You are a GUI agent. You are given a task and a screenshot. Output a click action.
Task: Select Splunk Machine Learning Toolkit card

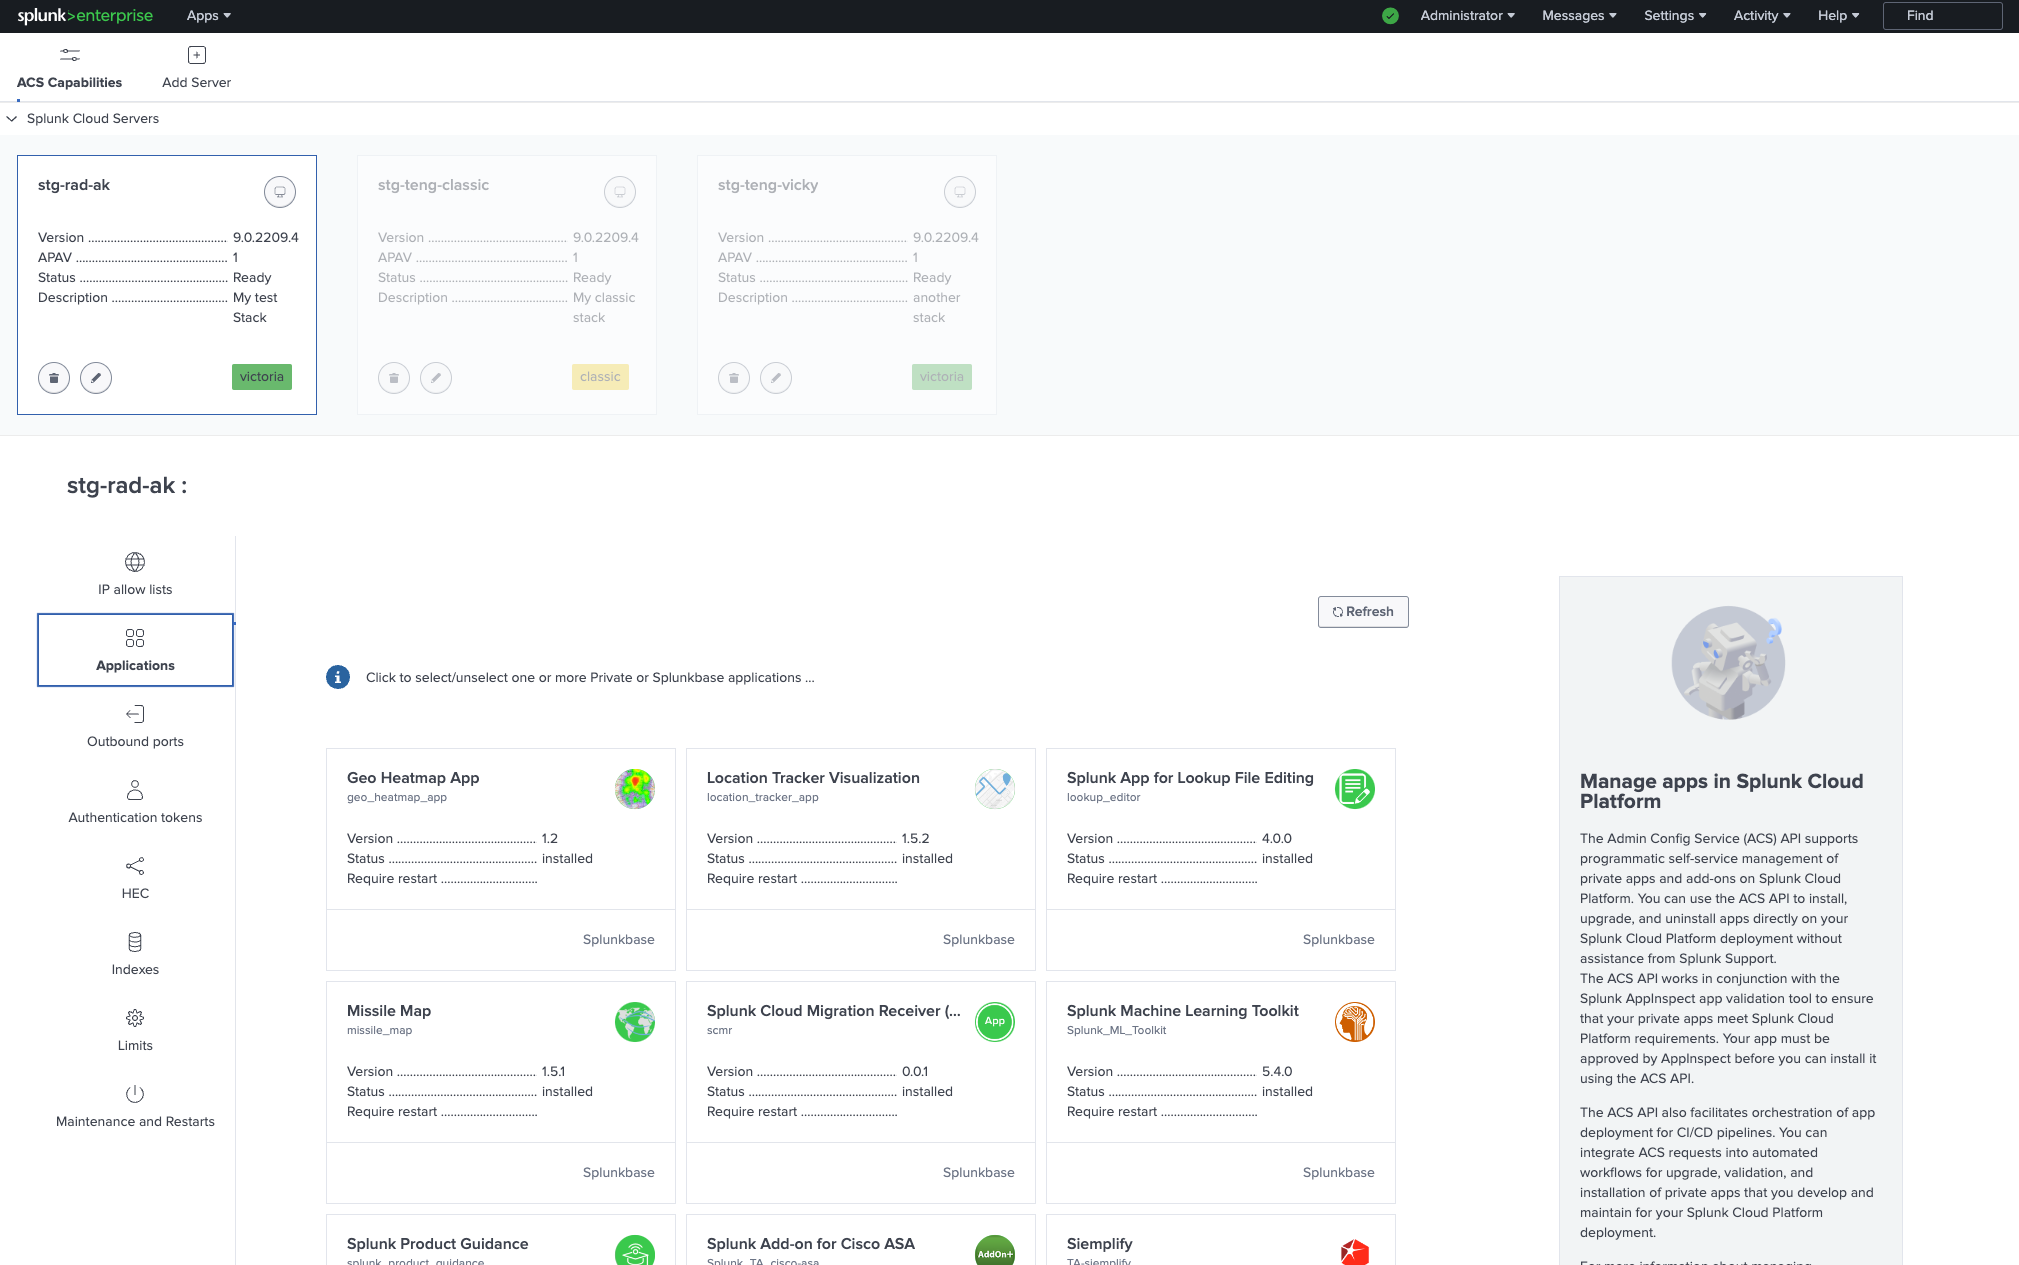coord(1221,1092)
